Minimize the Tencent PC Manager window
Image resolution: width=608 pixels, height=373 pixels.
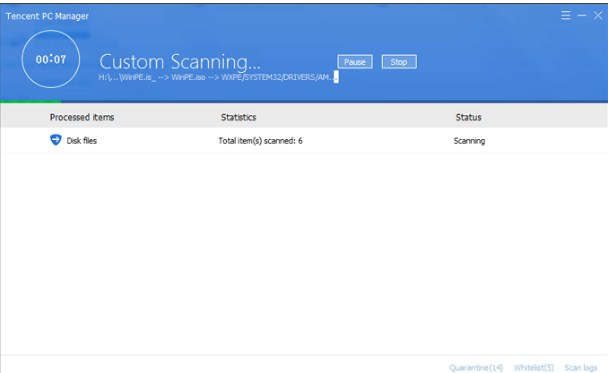(x=582, y=16)
